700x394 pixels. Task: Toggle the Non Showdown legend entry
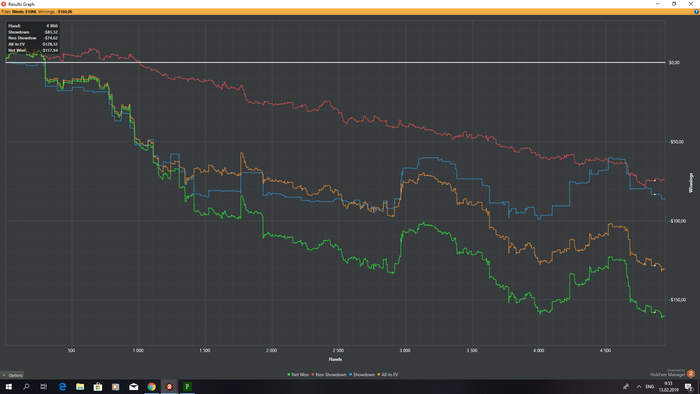pos(329,375)
